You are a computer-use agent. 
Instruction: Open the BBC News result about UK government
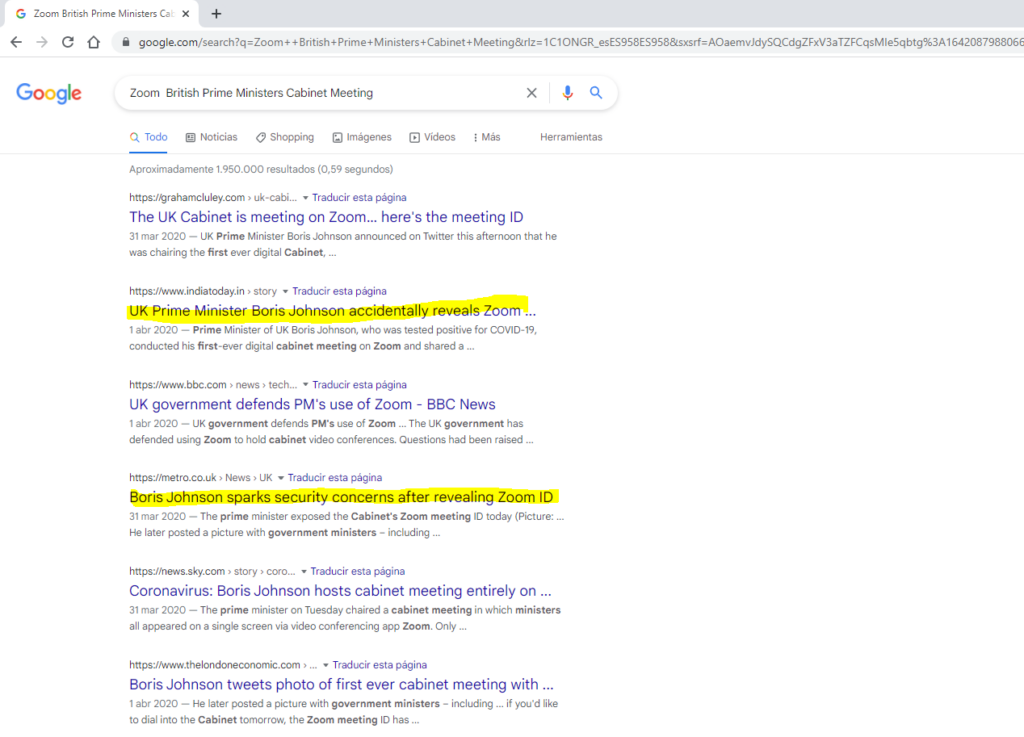(x=310, y=404)
